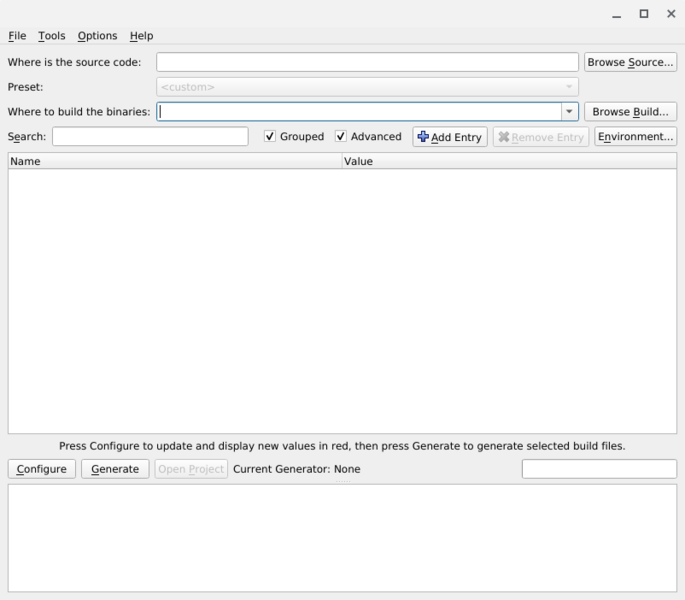
Task: Open the Options menu
Action: click(97, 36)
